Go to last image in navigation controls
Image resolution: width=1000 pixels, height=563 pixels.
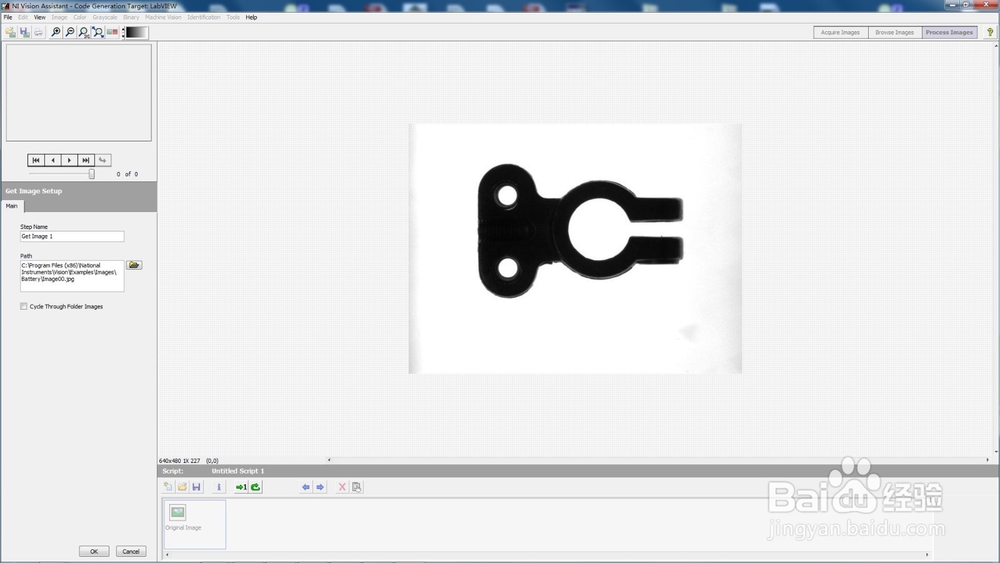coord(86,160)
